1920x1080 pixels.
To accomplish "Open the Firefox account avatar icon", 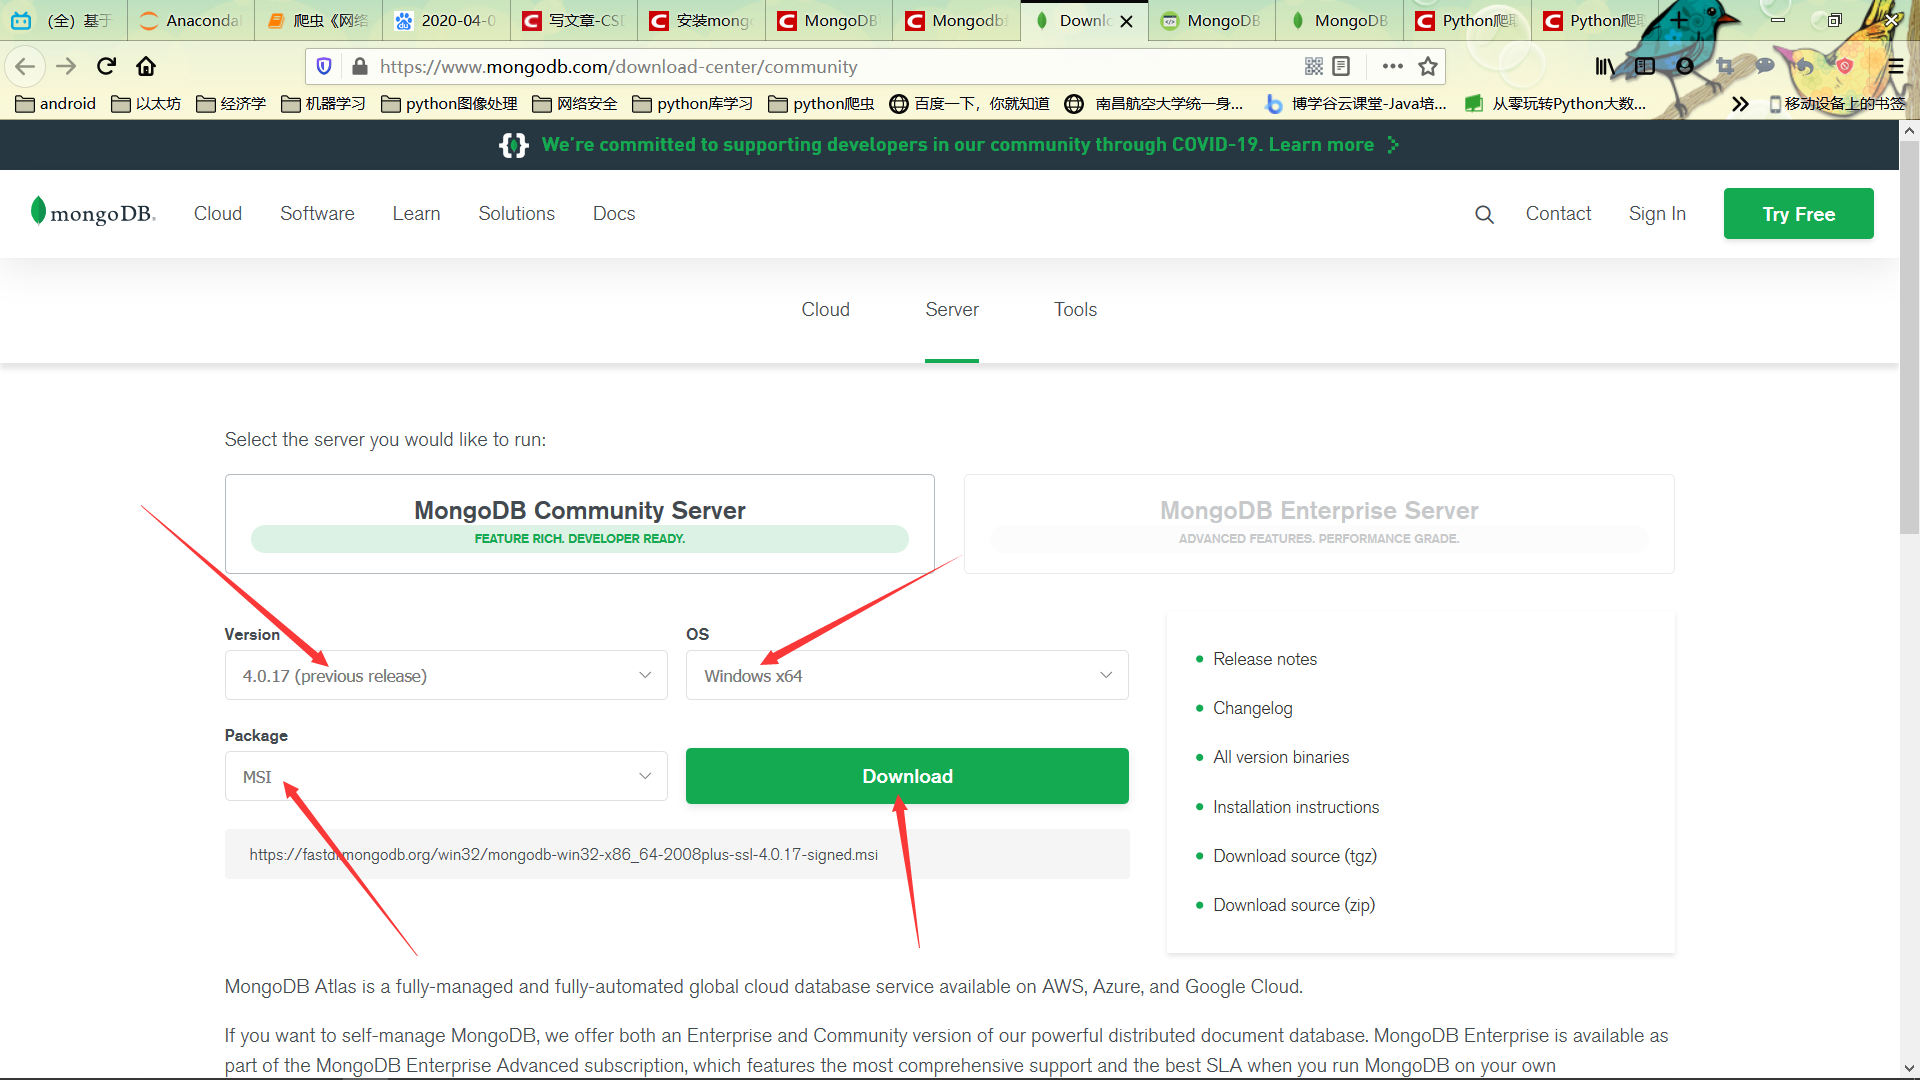I will (1685, 66).
